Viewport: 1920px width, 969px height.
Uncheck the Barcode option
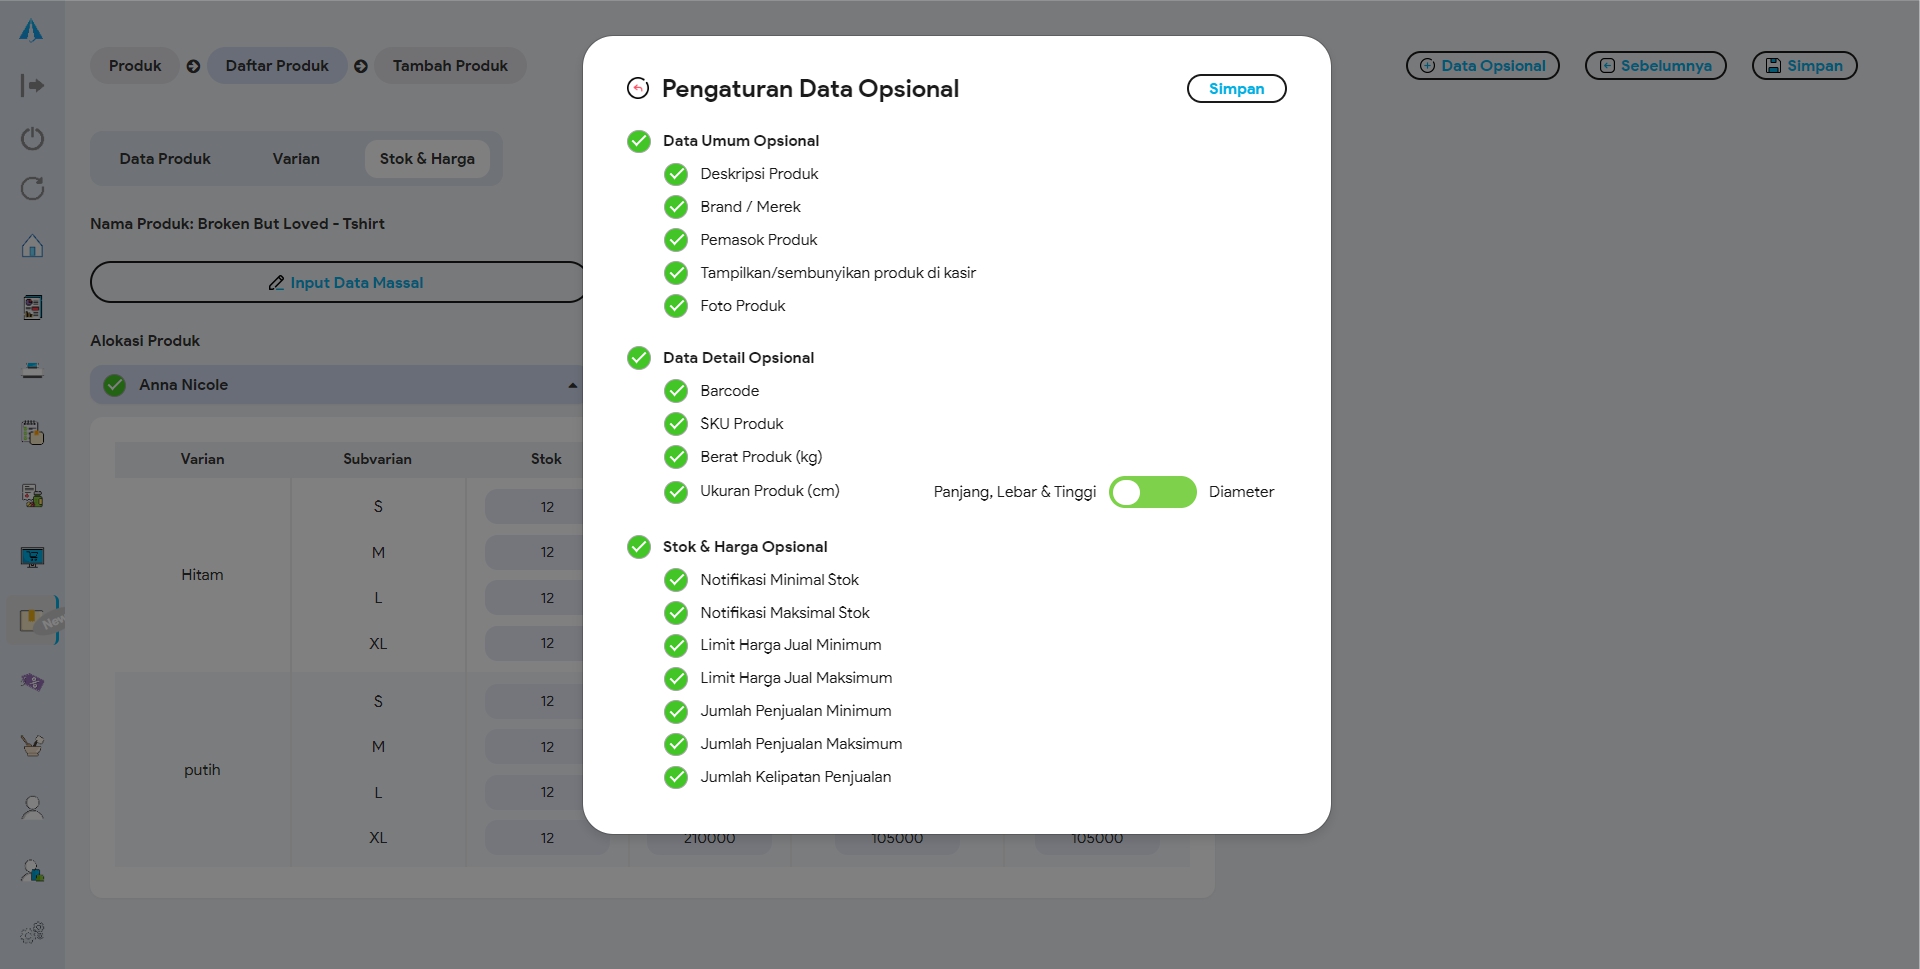coord(676,391)
